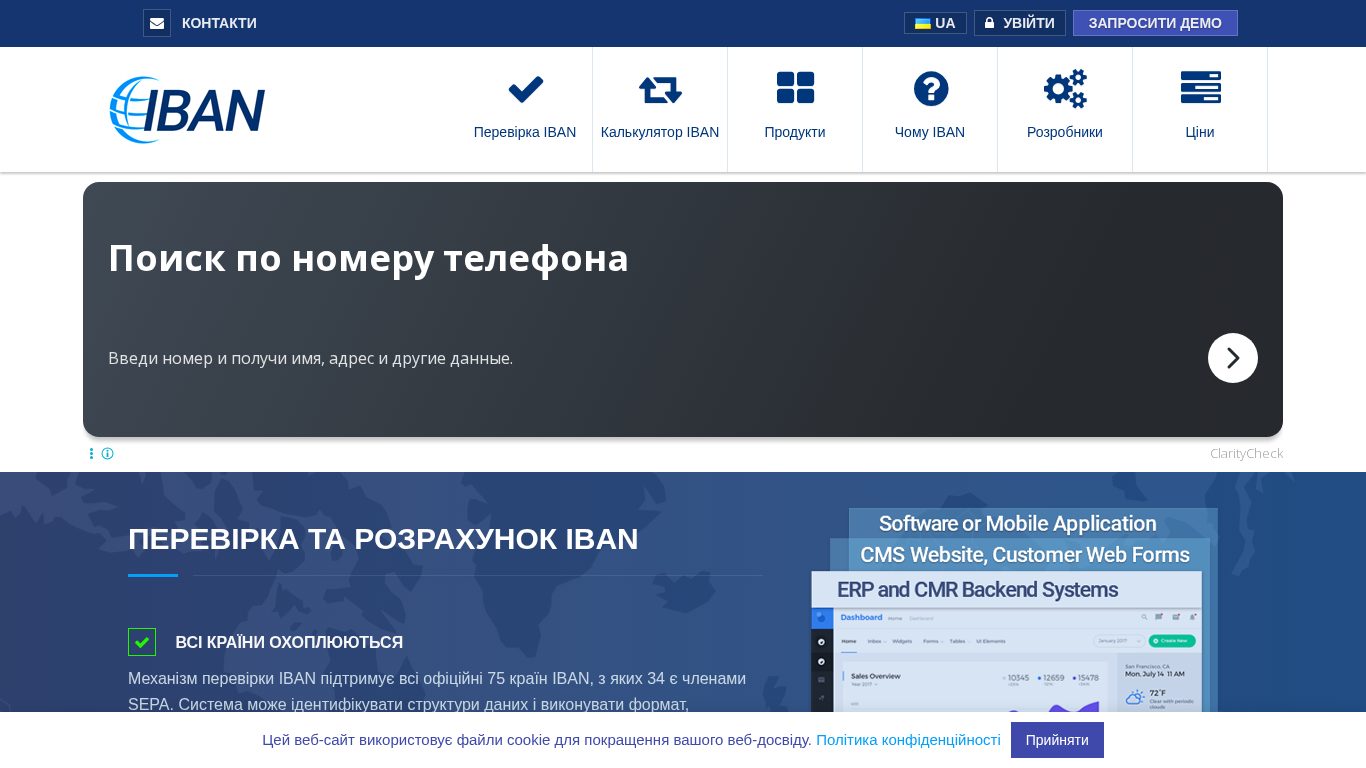Click the exchange arrows Калькулятор icon
1366x768 pixels.
click(x=660, y=89)
